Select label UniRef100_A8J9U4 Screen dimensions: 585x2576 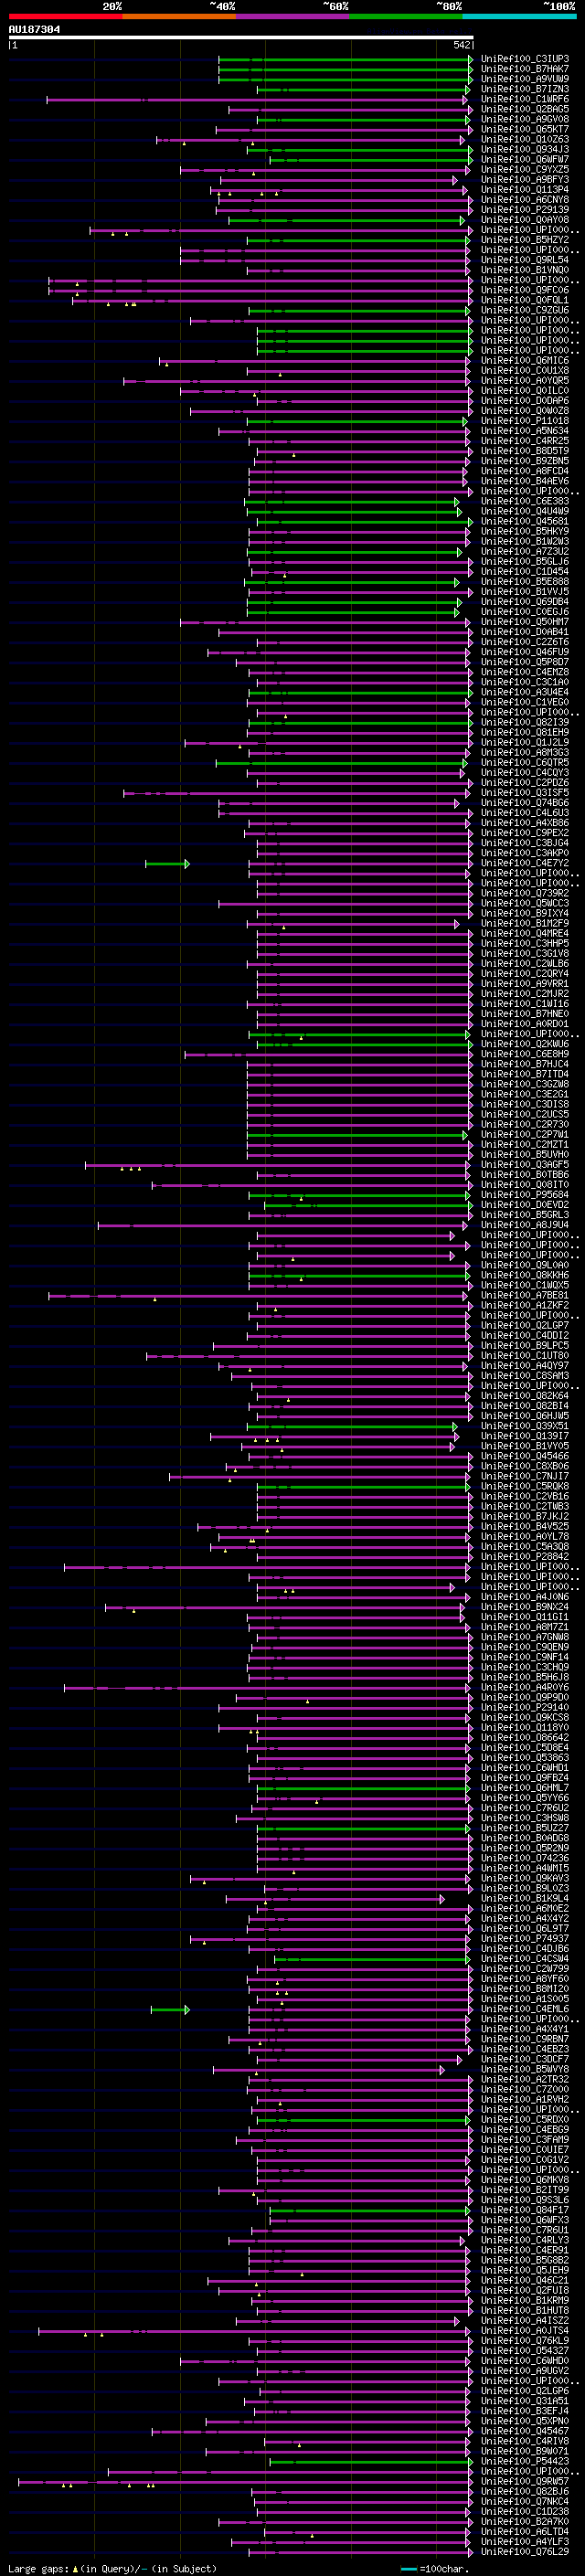525,1225
